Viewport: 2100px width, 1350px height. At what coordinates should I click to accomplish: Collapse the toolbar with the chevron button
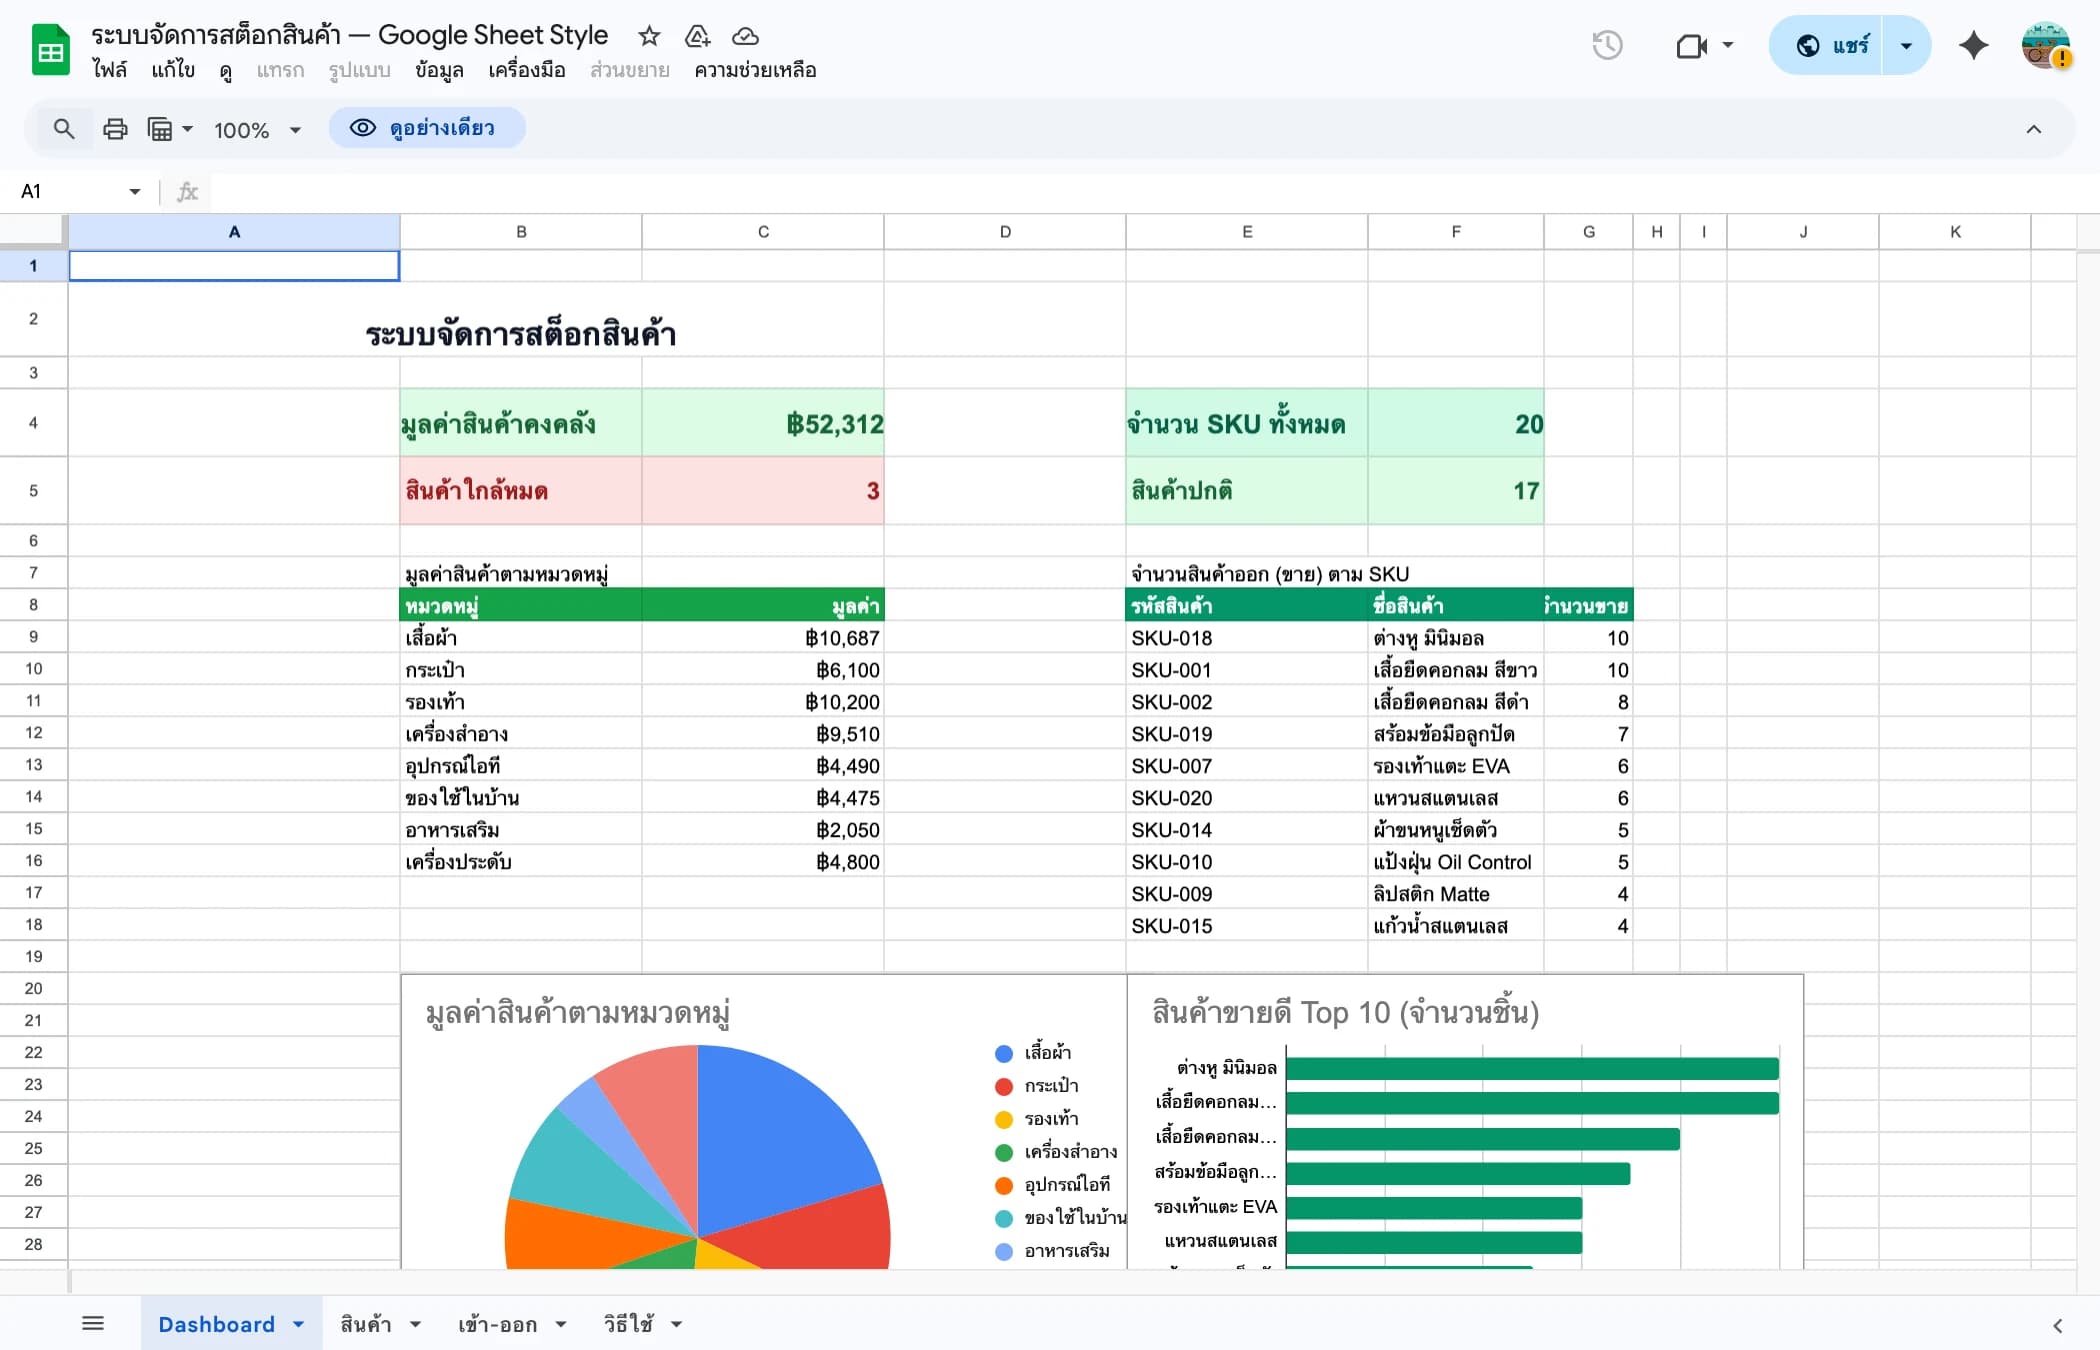pyautogui.click(x=2033, y=128)
